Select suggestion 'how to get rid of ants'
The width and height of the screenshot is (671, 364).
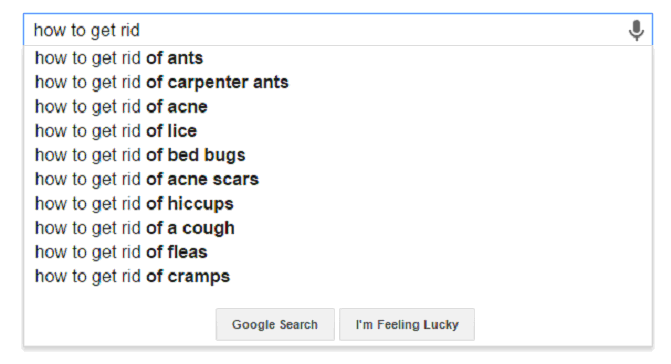coord(338,58)
